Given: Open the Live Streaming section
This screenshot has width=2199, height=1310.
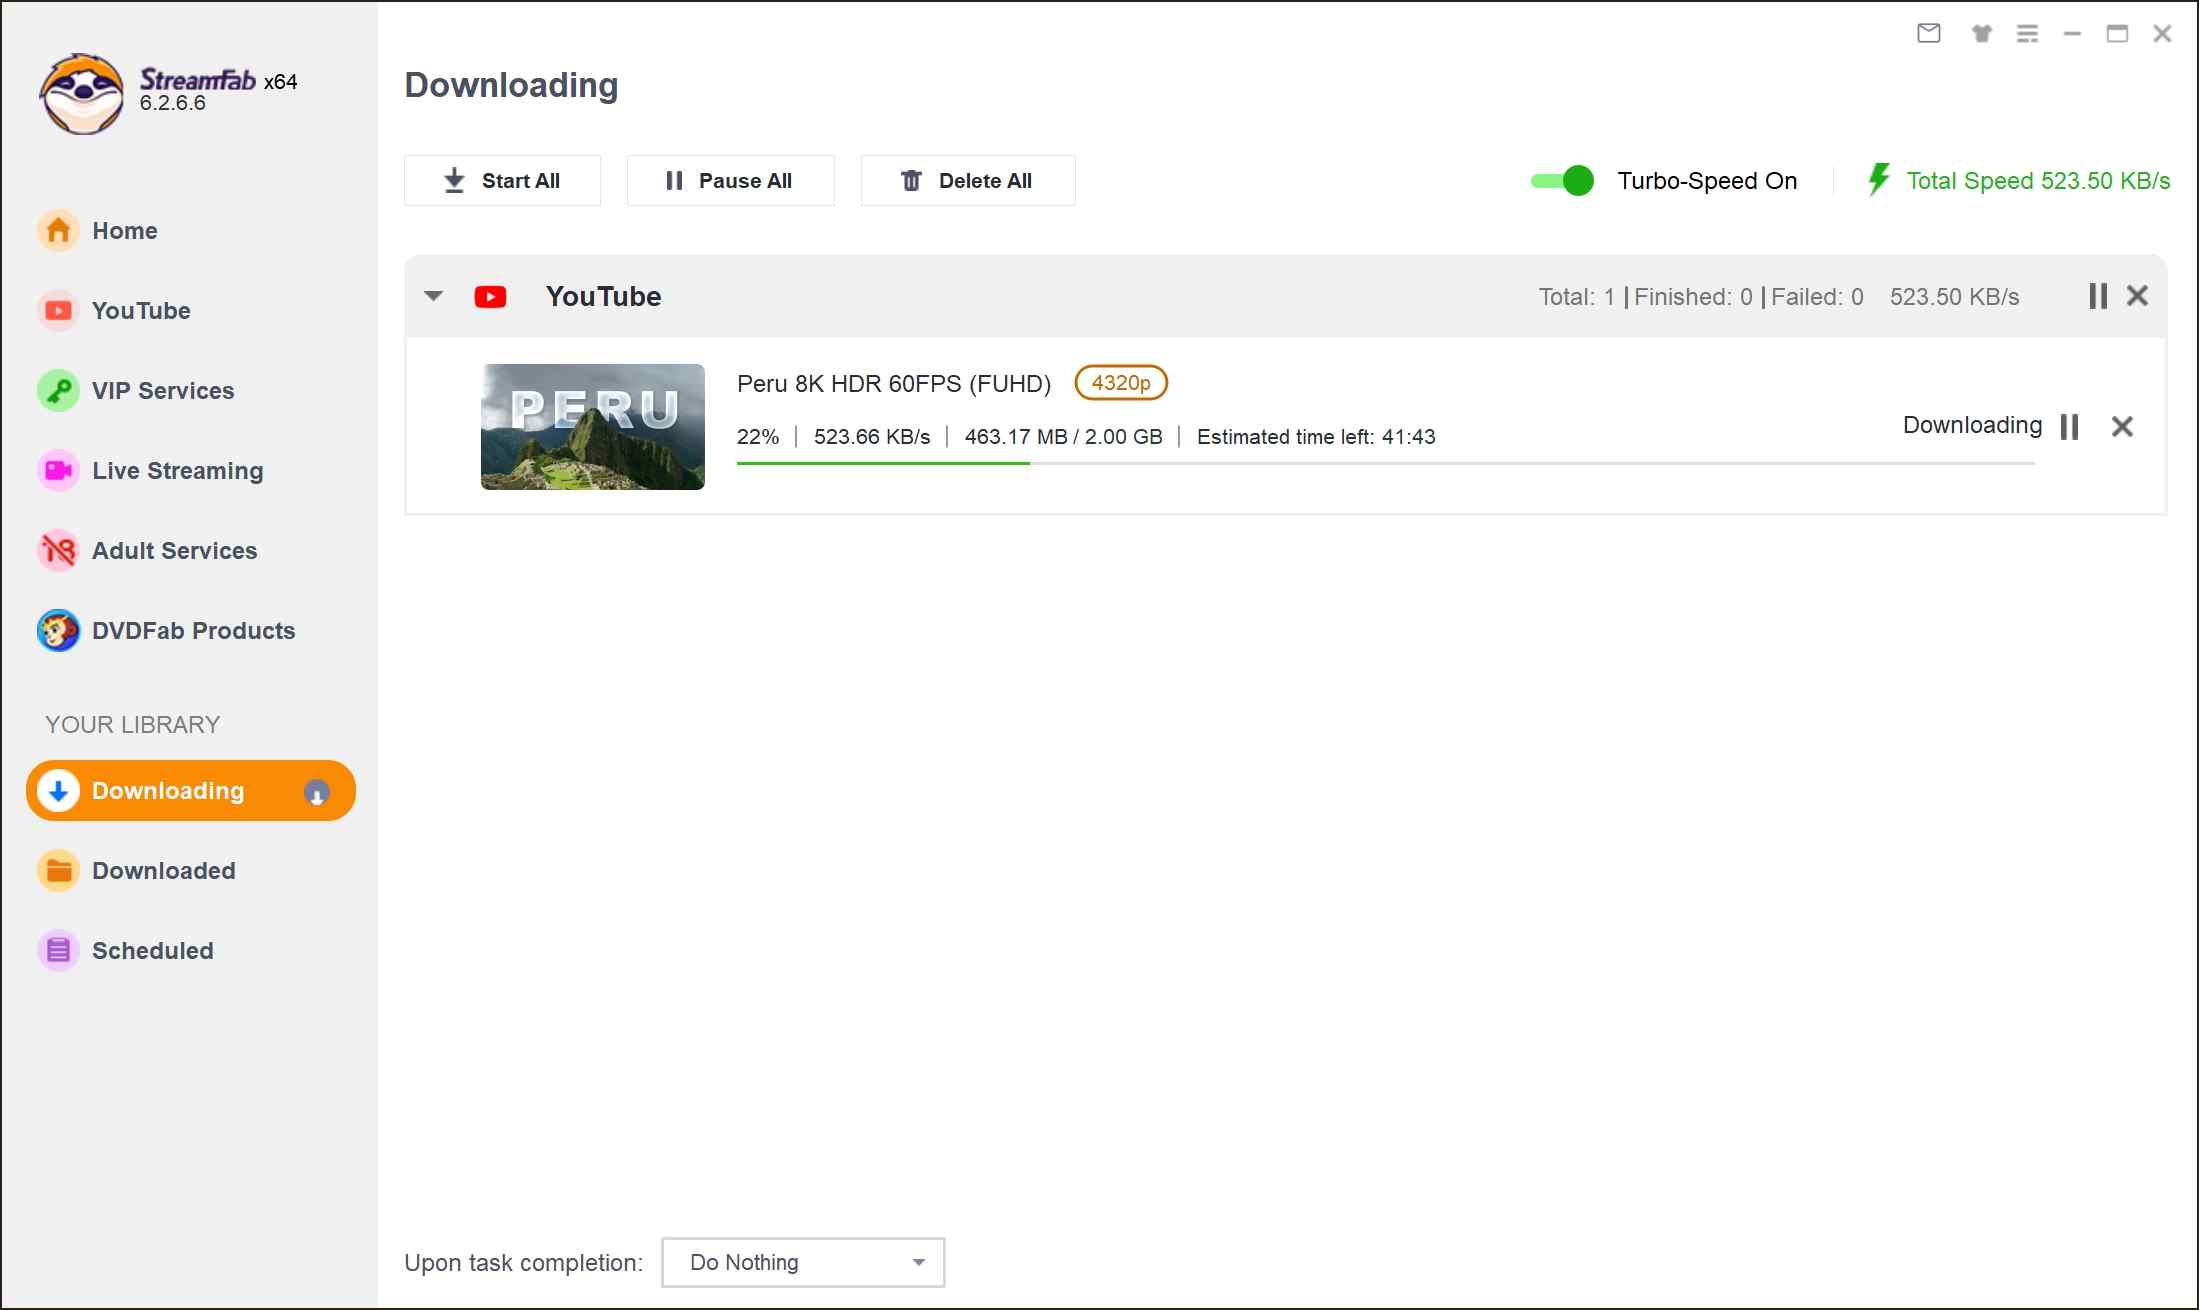Looking at the screenshot, I should (x=176, y=470).
